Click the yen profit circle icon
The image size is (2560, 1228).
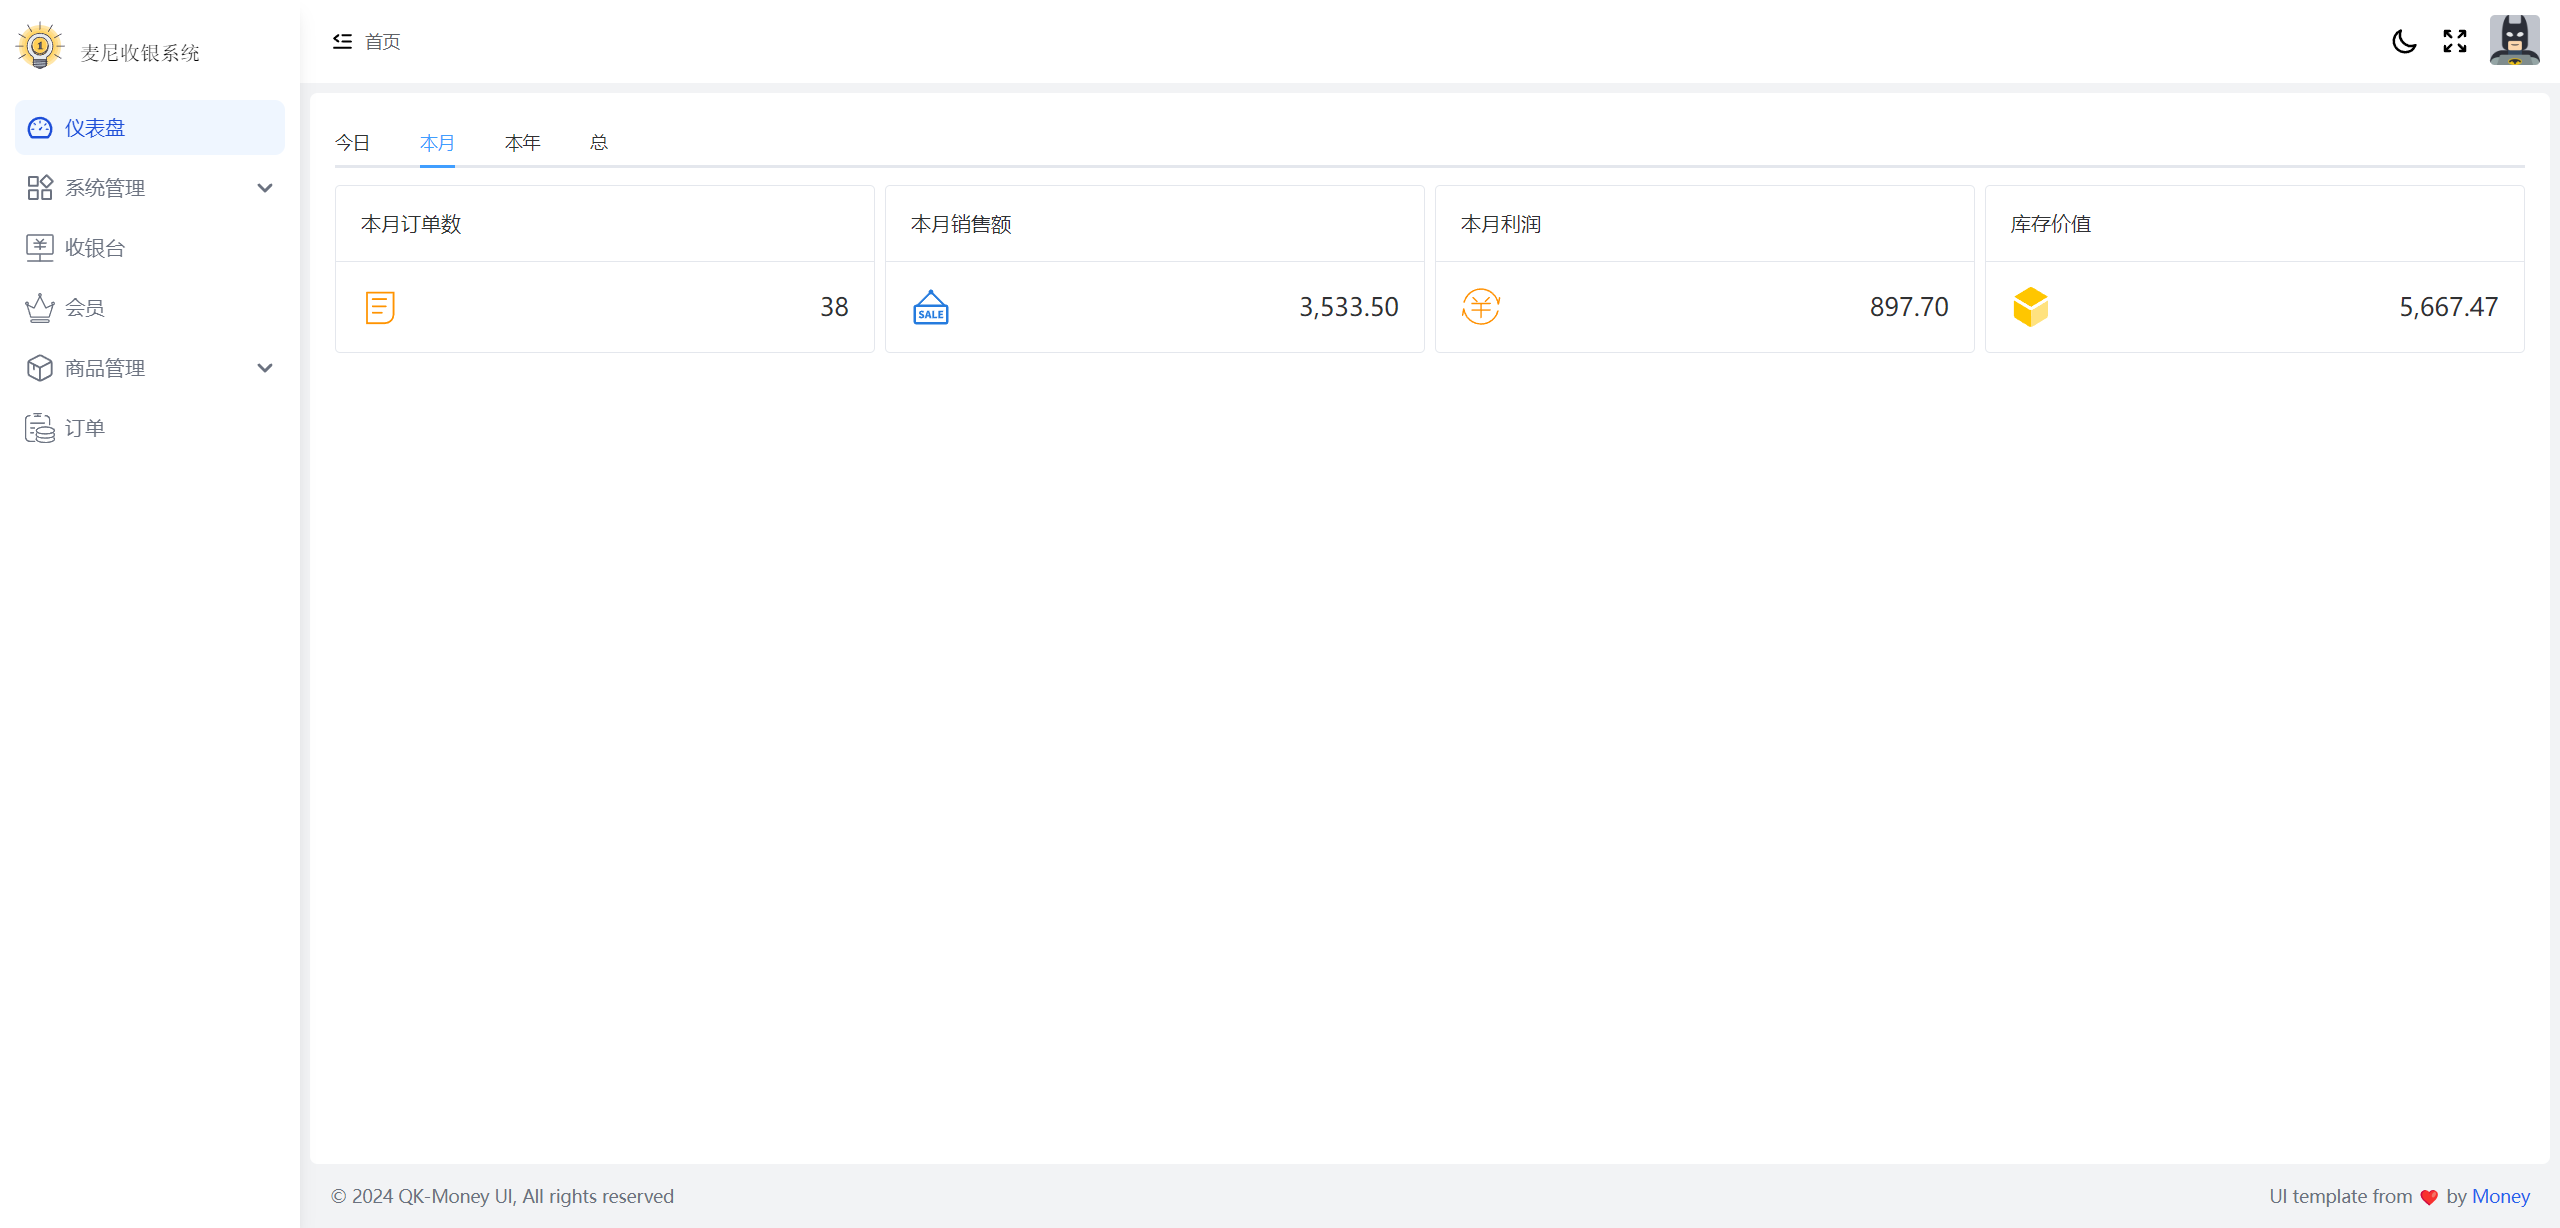(x=1481, y=307)
